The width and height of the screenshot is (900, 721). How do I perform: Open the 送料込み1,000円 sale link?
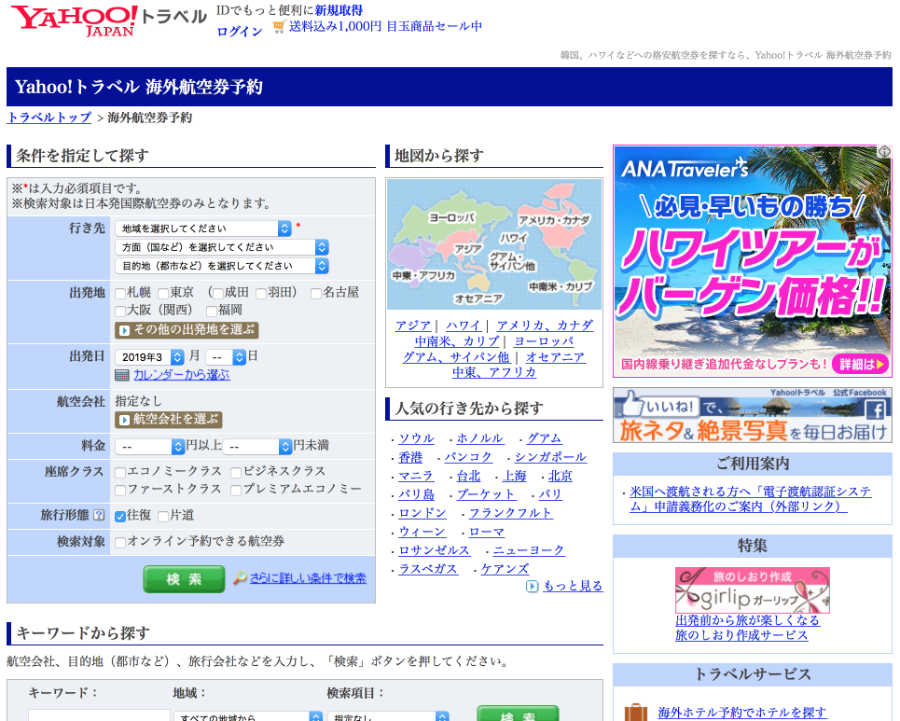tap(385, 26)
